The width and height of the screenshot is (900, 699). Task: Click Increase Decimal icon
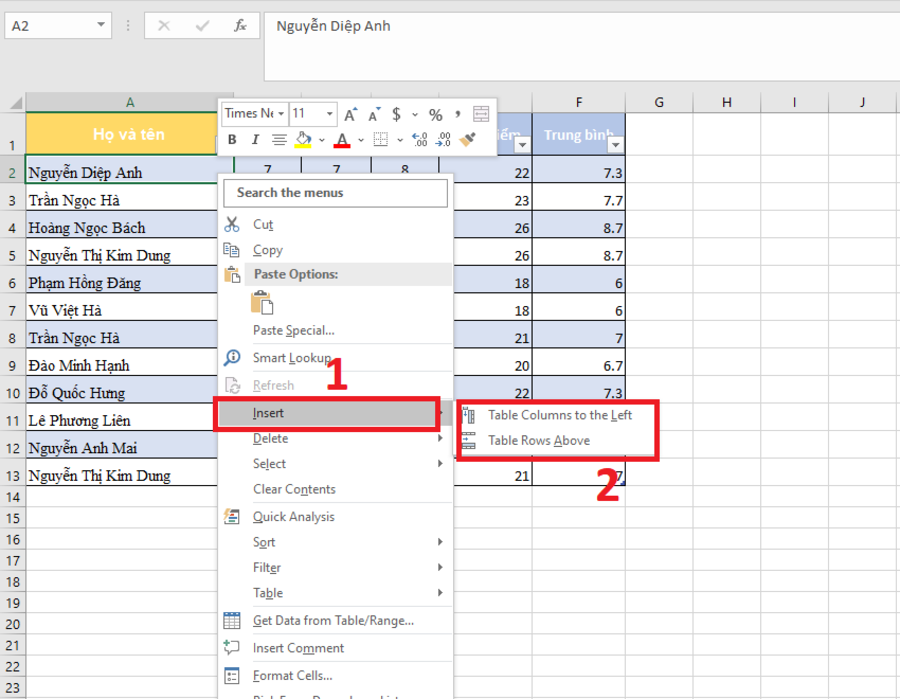(x=420, y=139)
